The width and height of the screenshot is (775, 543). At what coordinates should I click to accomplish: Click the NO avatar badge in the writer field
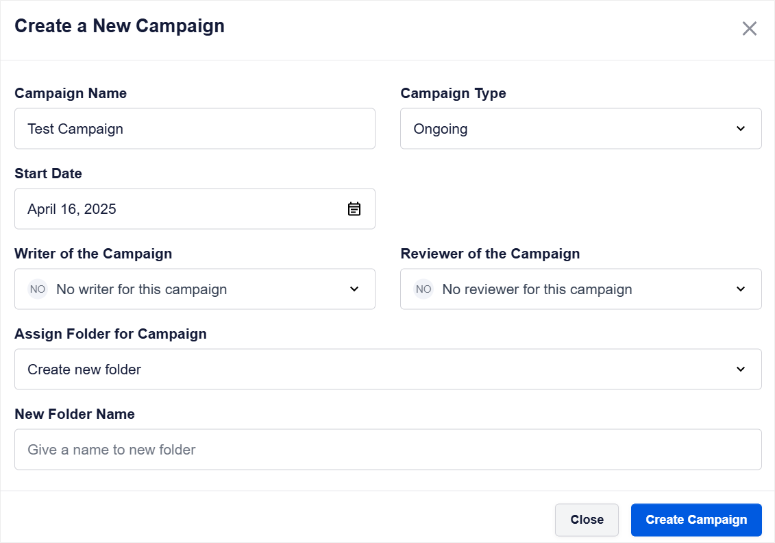click(x=38, y=289)
